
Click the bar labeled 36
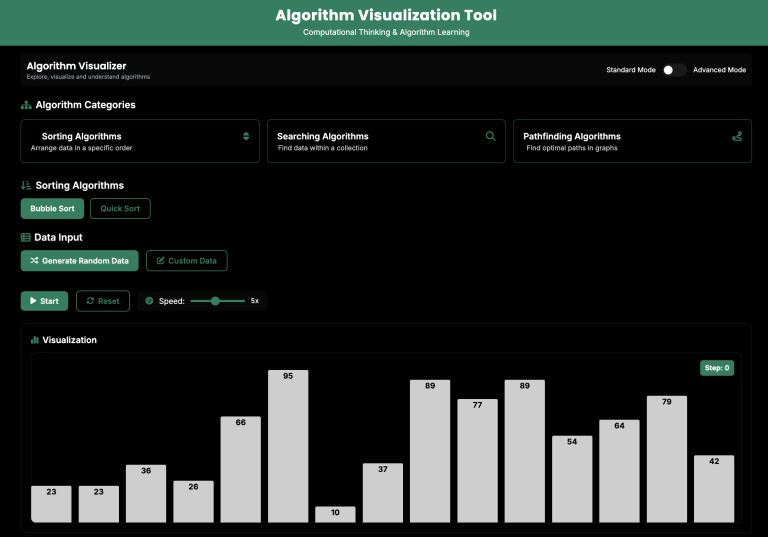pyautogui.click(x=146, y=493)
